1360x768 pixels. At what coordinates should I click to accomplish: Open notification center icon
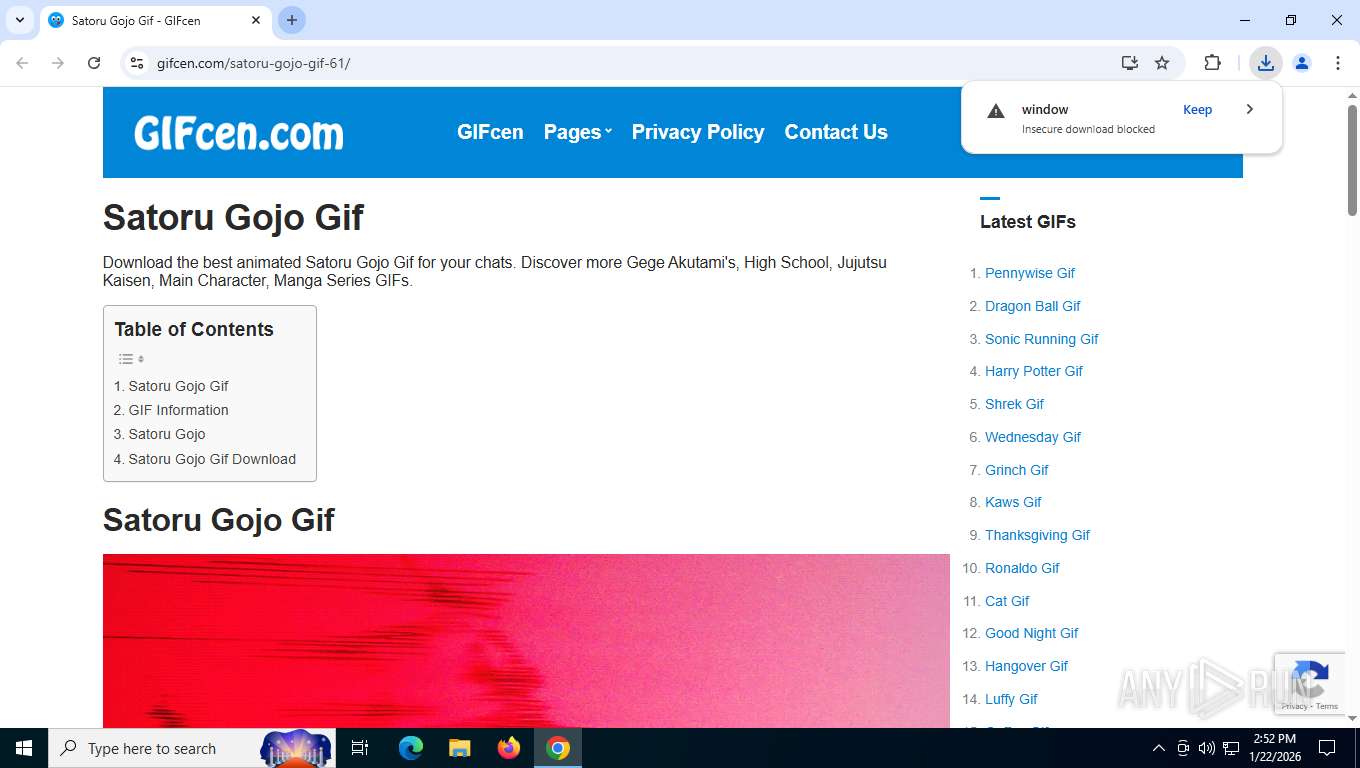(1327, 748)
